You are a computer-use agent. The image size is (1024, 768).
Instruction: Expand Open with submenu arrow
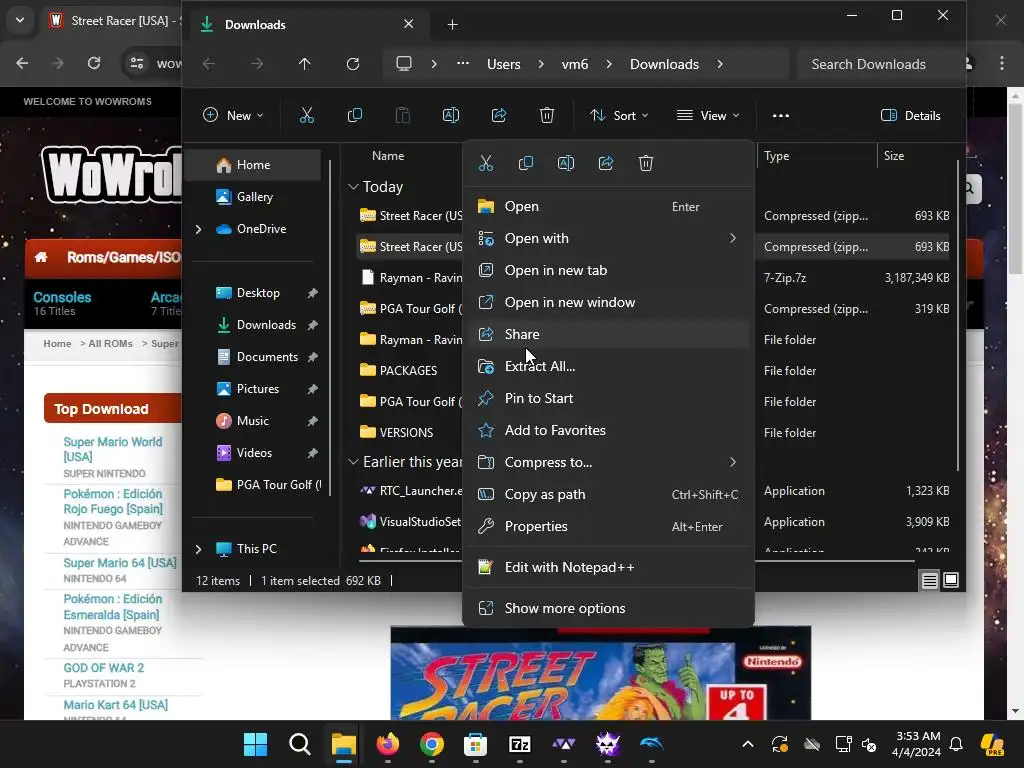point(733,238)
